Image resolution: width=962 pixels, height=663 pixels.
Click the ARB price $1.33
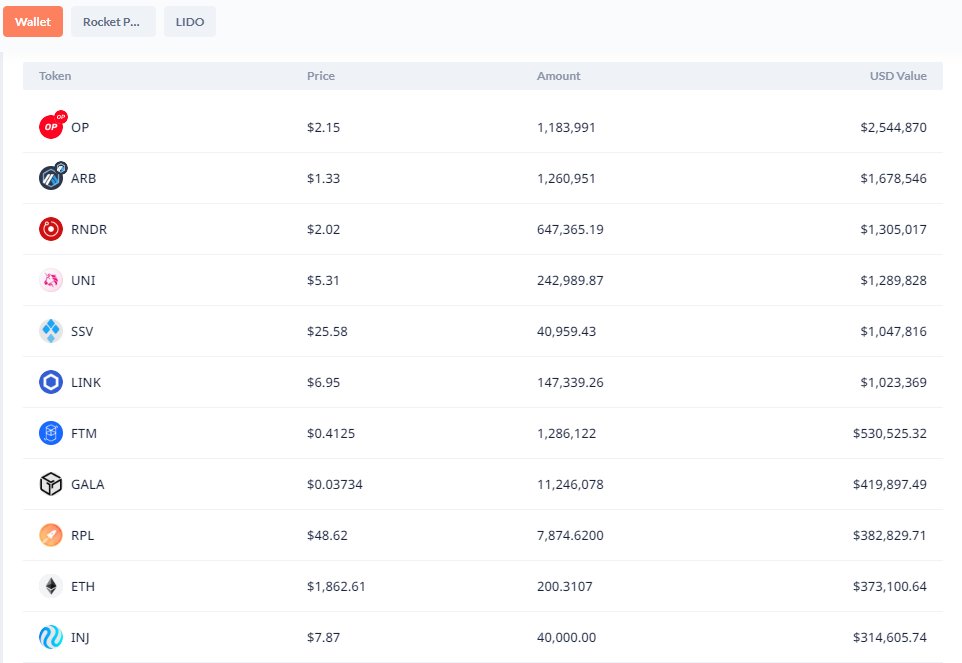click(323, 178)
